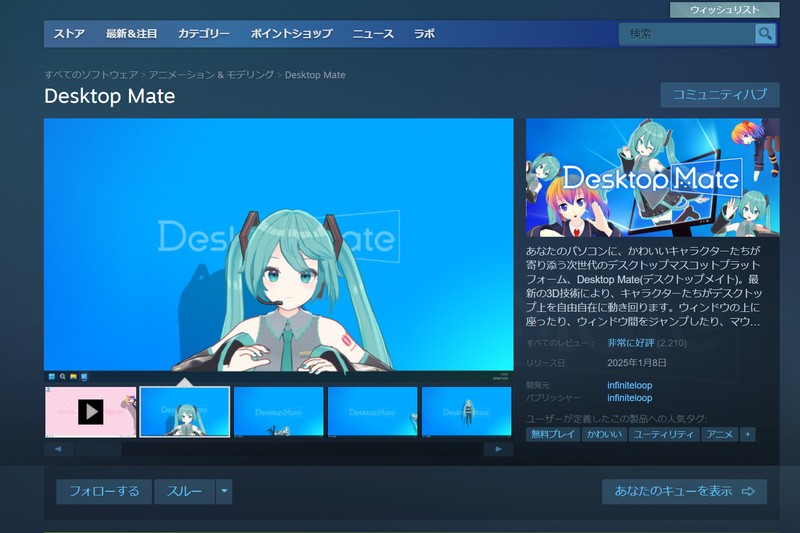This screenshot has height=533, width=800.
Task: Click the Desktop Mate page title
Action: click(110, 96)
